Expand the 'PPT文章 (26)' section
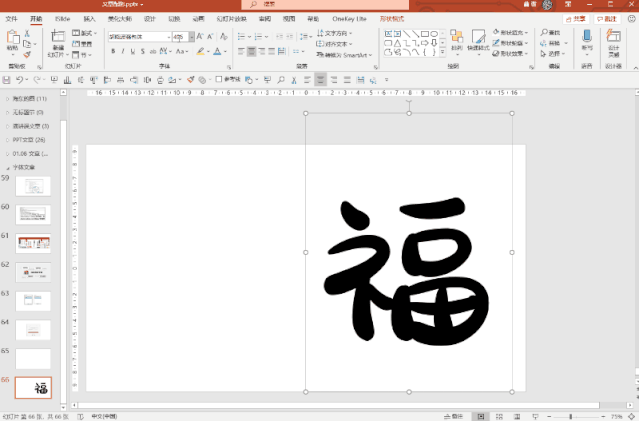The height and width of the screenshot is (421, 639). click(7, 140)
